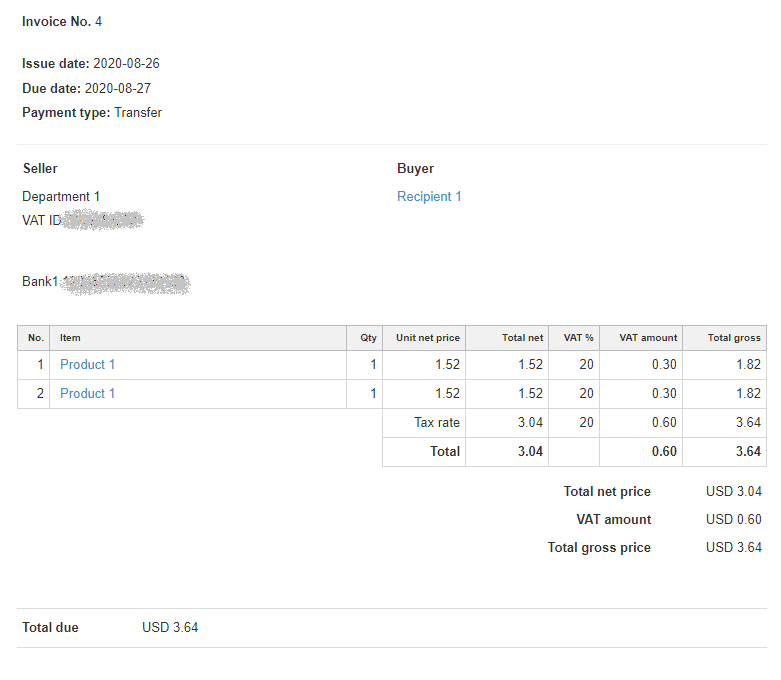The image size is (781, 680).
Task: Click the USD 3.04 total net price
Action: (734, 492)
